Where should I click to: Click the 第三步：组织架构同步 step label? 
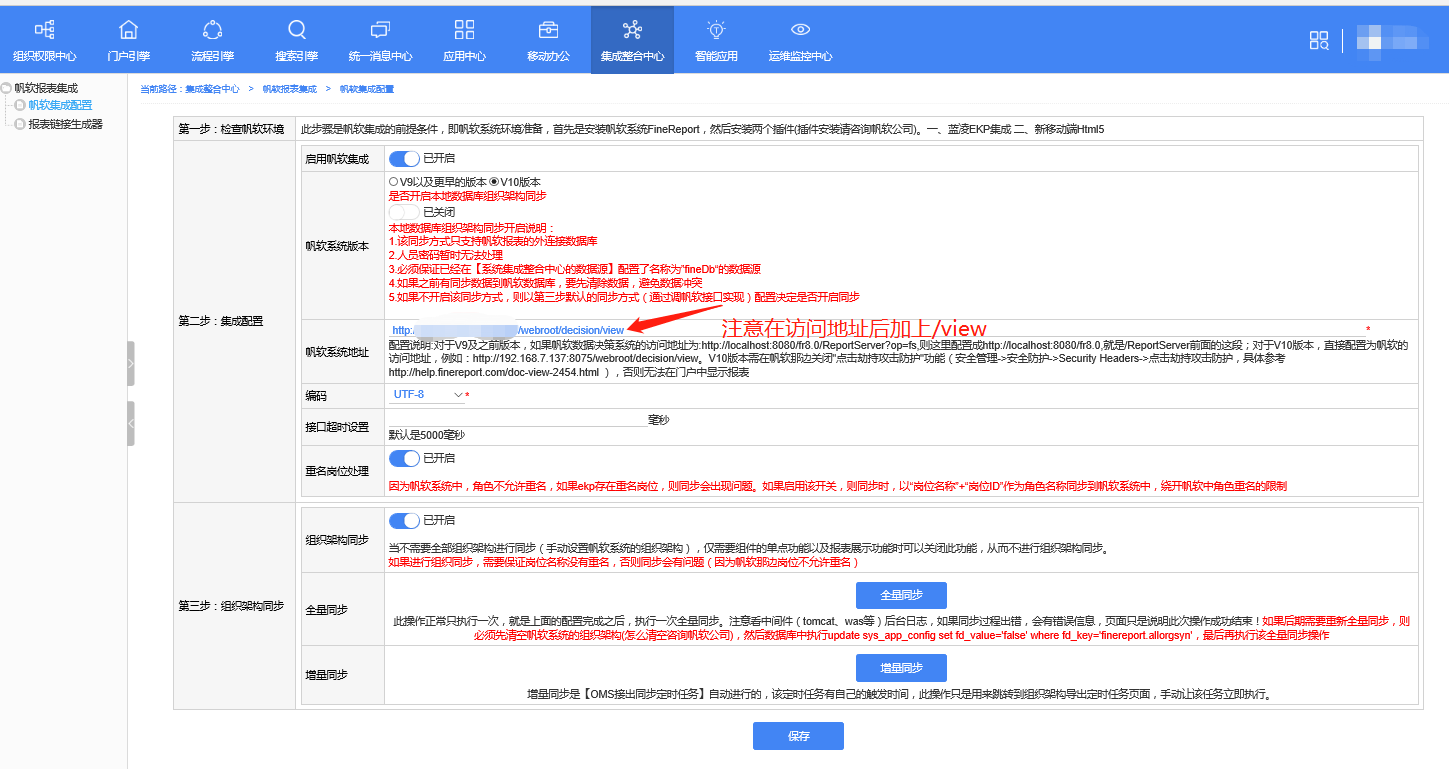tap(231, 606)
